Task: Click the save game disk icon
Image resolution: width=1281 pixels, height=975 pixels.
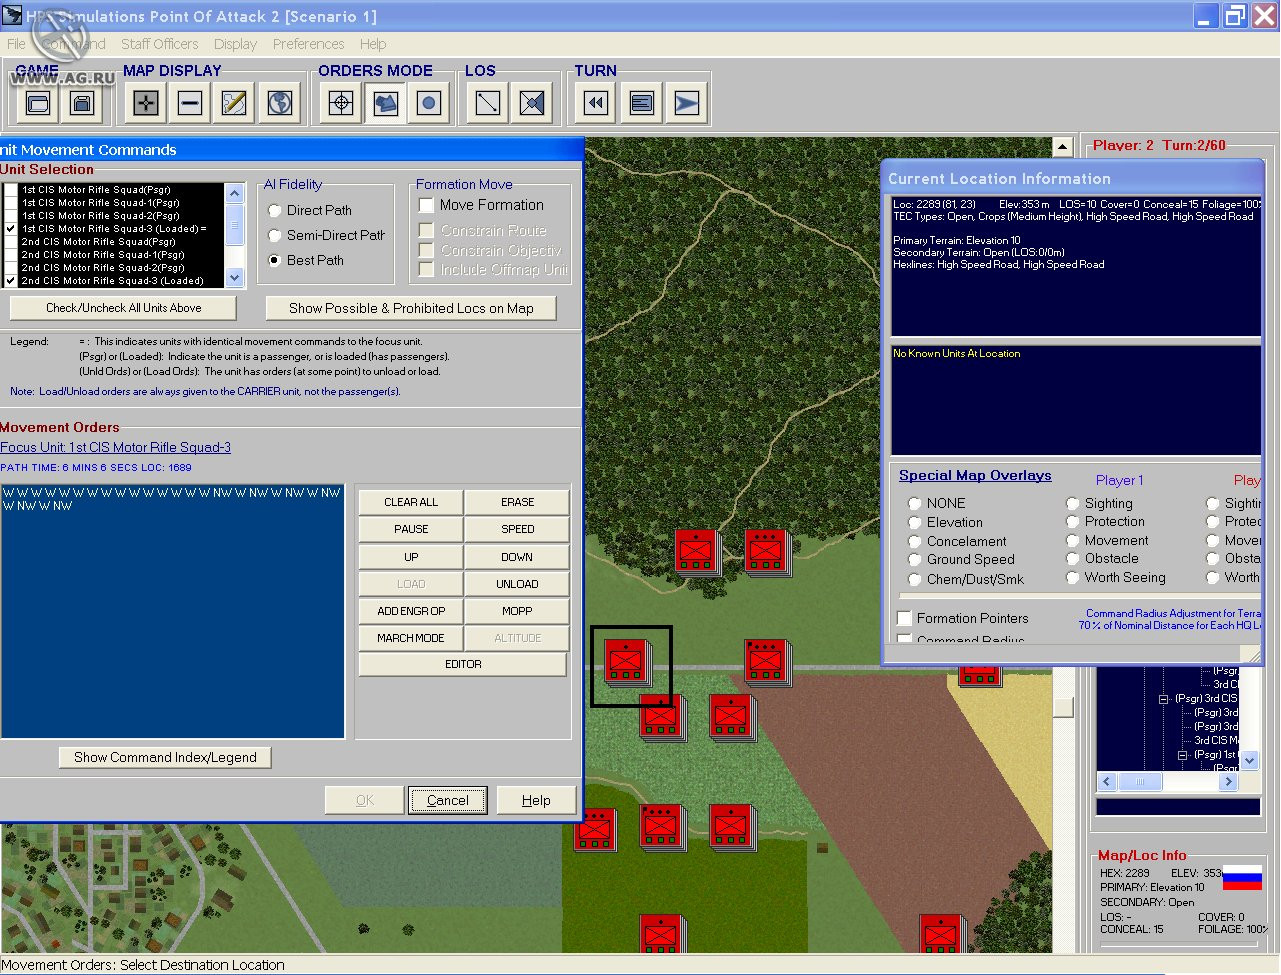Action: pos(82,103)
